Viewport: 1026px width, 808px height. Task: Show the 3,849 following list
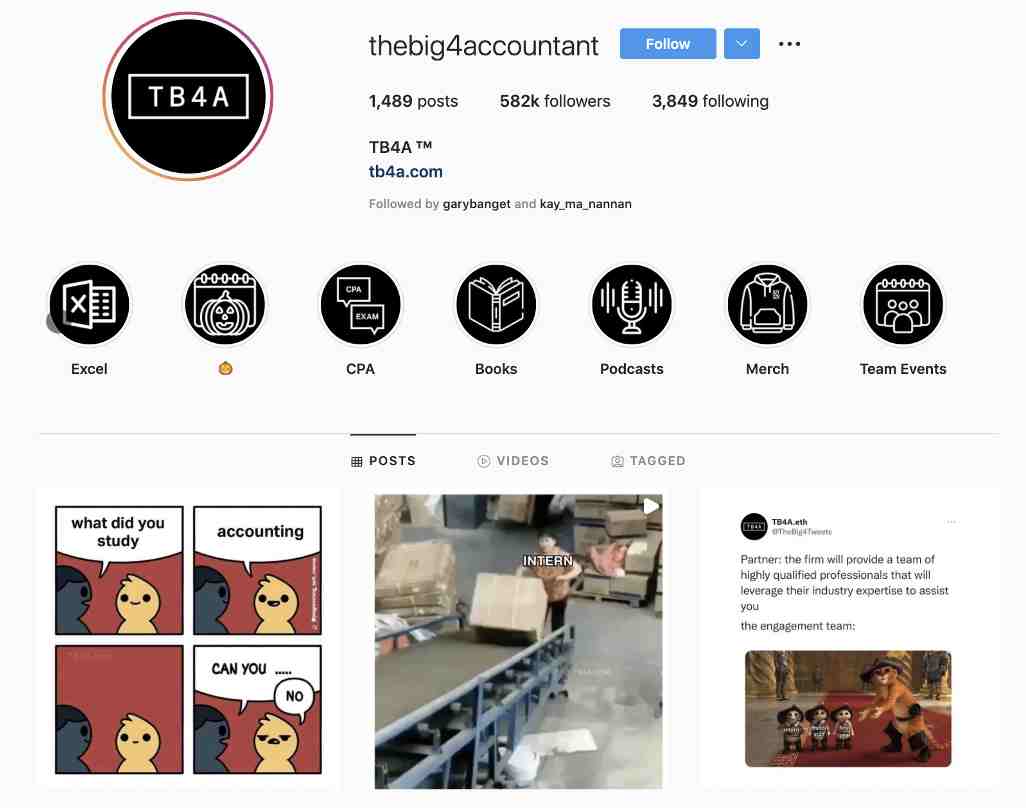[x=710, y=101]
